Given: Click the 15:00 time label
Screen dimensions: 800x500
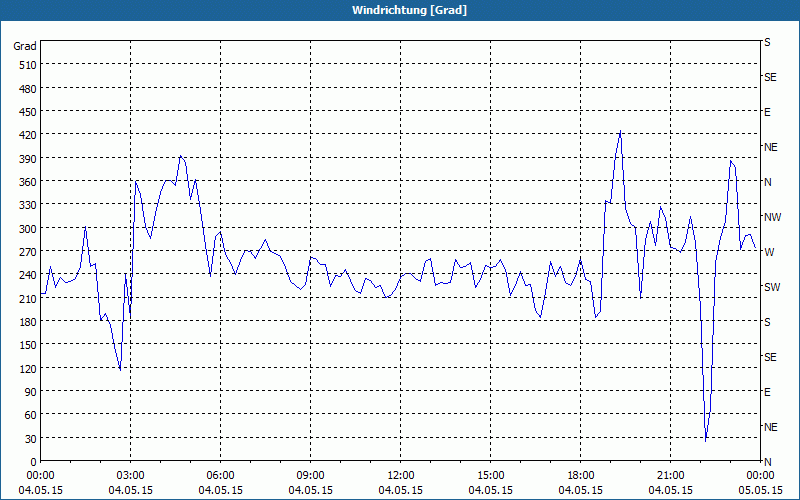Looking at the screenshot, I should click(491, 476).
